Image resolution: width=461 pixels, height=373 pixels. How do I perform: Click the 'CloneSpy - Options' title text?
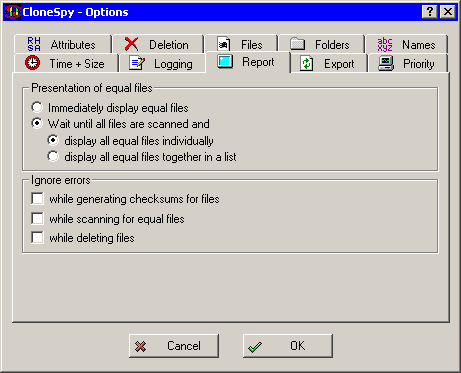tap(75, 12)
